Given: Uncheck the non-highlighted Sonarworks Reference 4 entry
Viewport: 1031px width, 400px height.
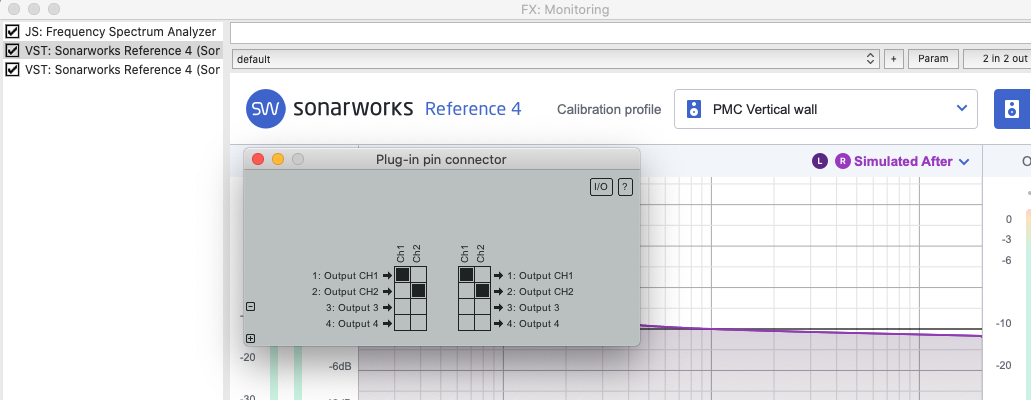Looking at the screenshot, I should 12,69.
